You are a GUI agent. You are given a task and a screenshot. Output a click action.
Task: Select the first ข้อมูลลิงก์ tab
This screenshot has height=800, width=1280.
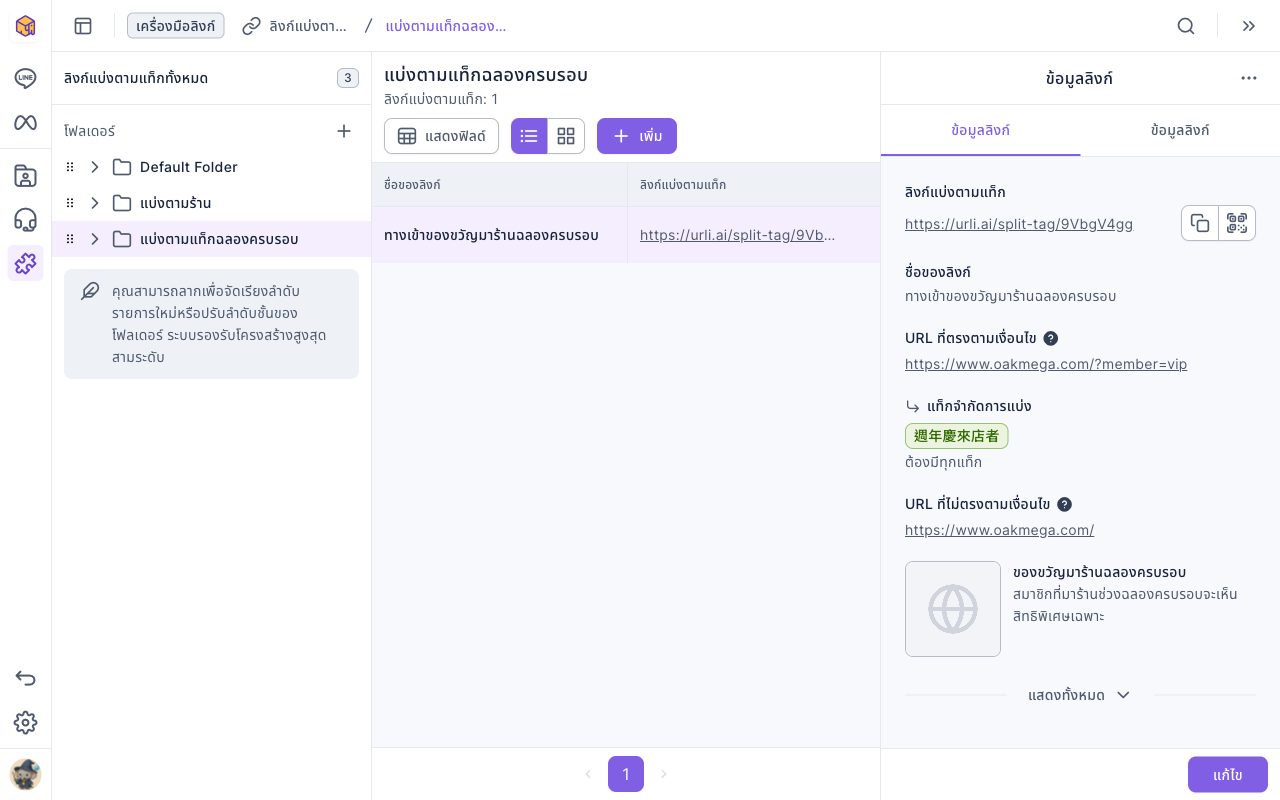pos(981,130)
